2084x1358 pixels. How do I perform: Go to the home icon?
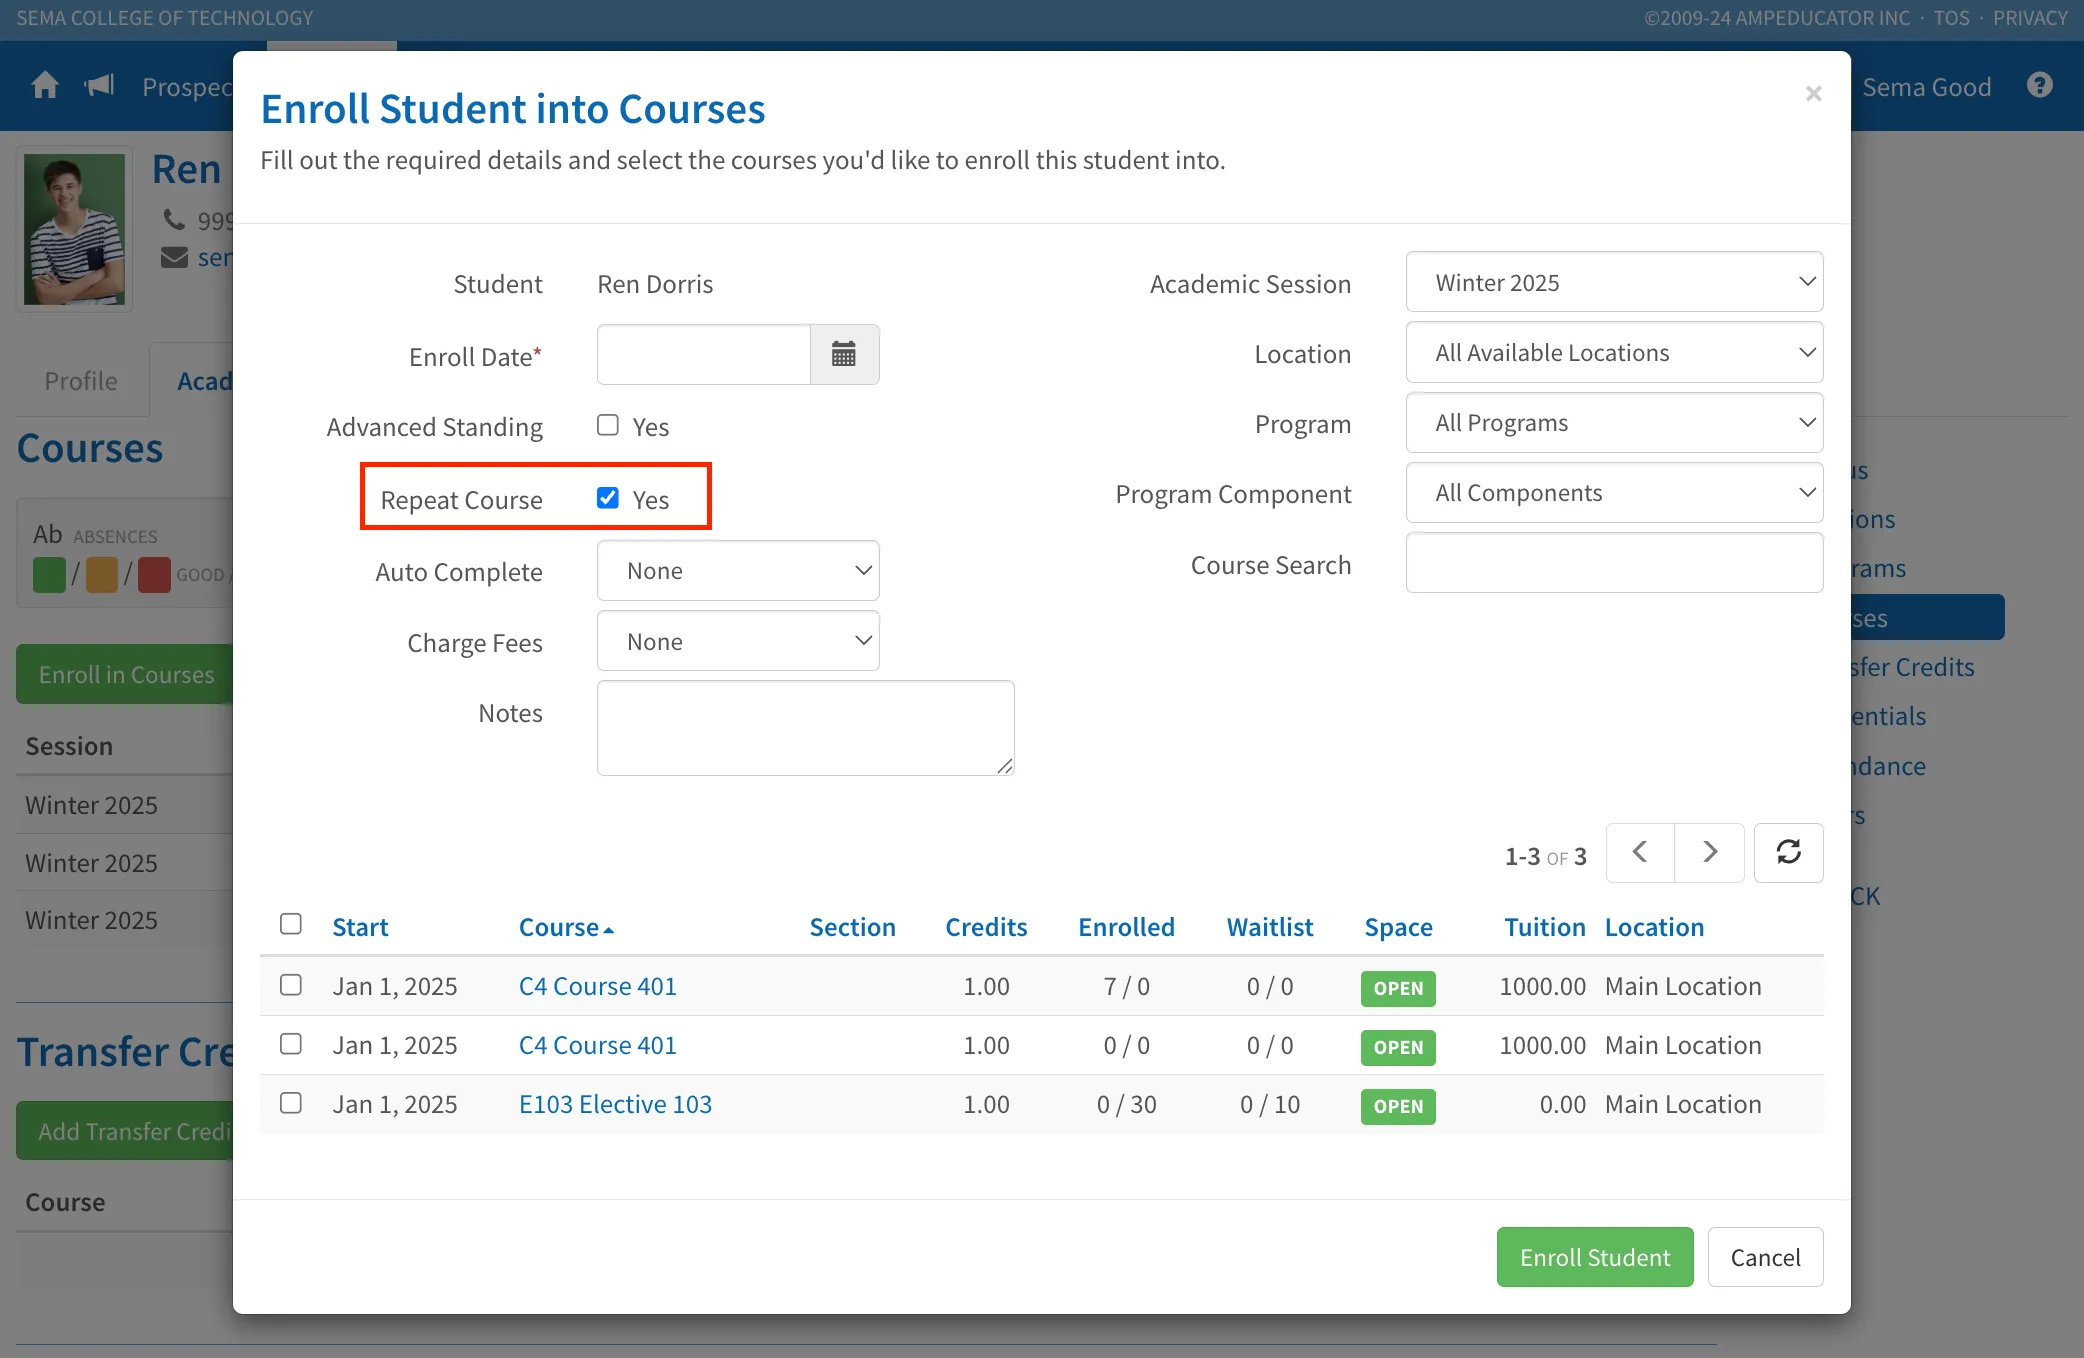point(45,86)
